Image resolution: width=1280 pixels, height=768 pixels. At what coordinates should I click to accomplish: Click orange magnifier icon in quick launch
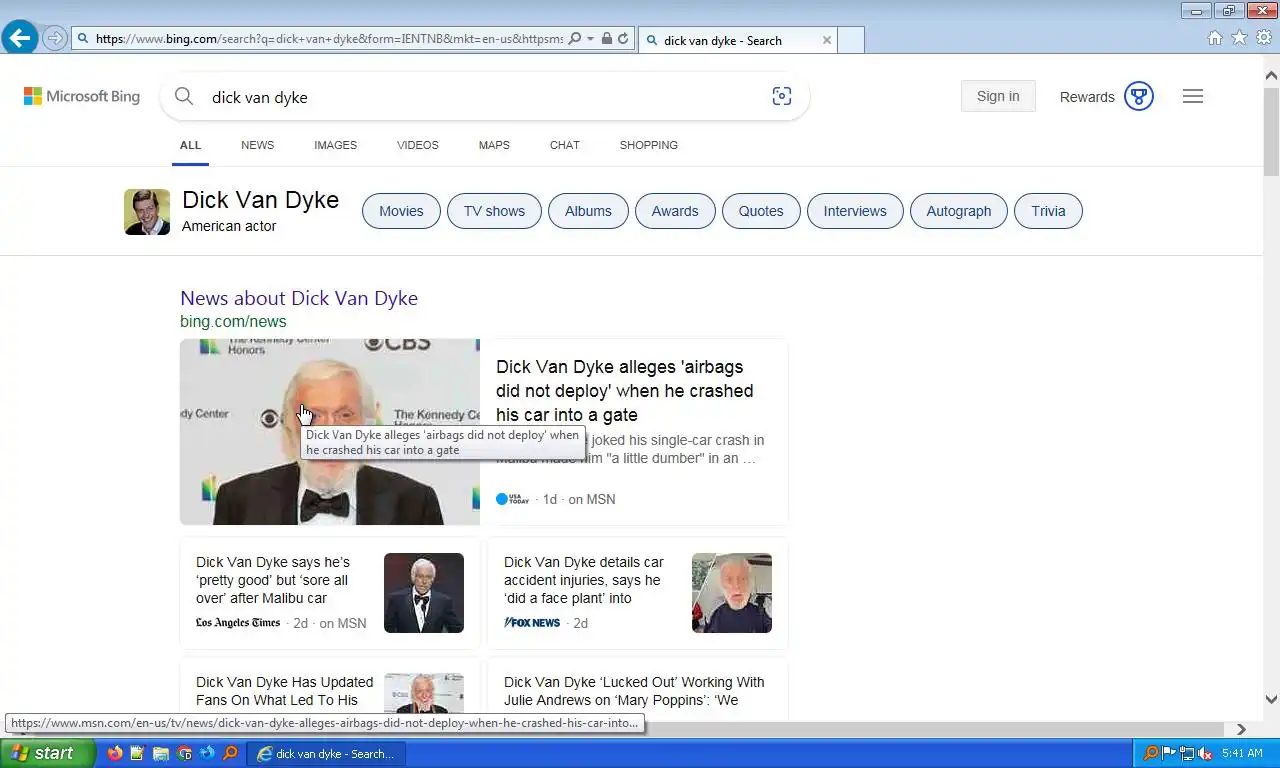(230, 753)
